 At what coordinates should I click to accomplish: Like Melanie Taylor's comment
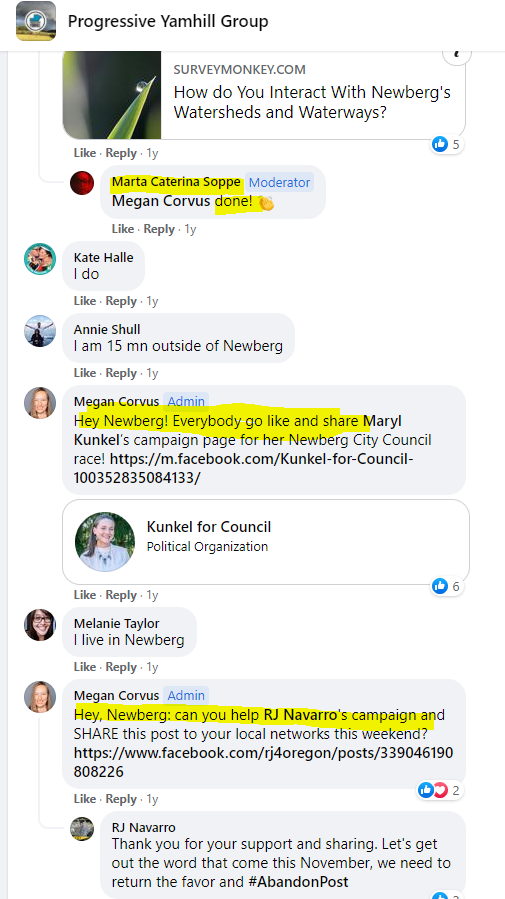click(x=85, y=667)
